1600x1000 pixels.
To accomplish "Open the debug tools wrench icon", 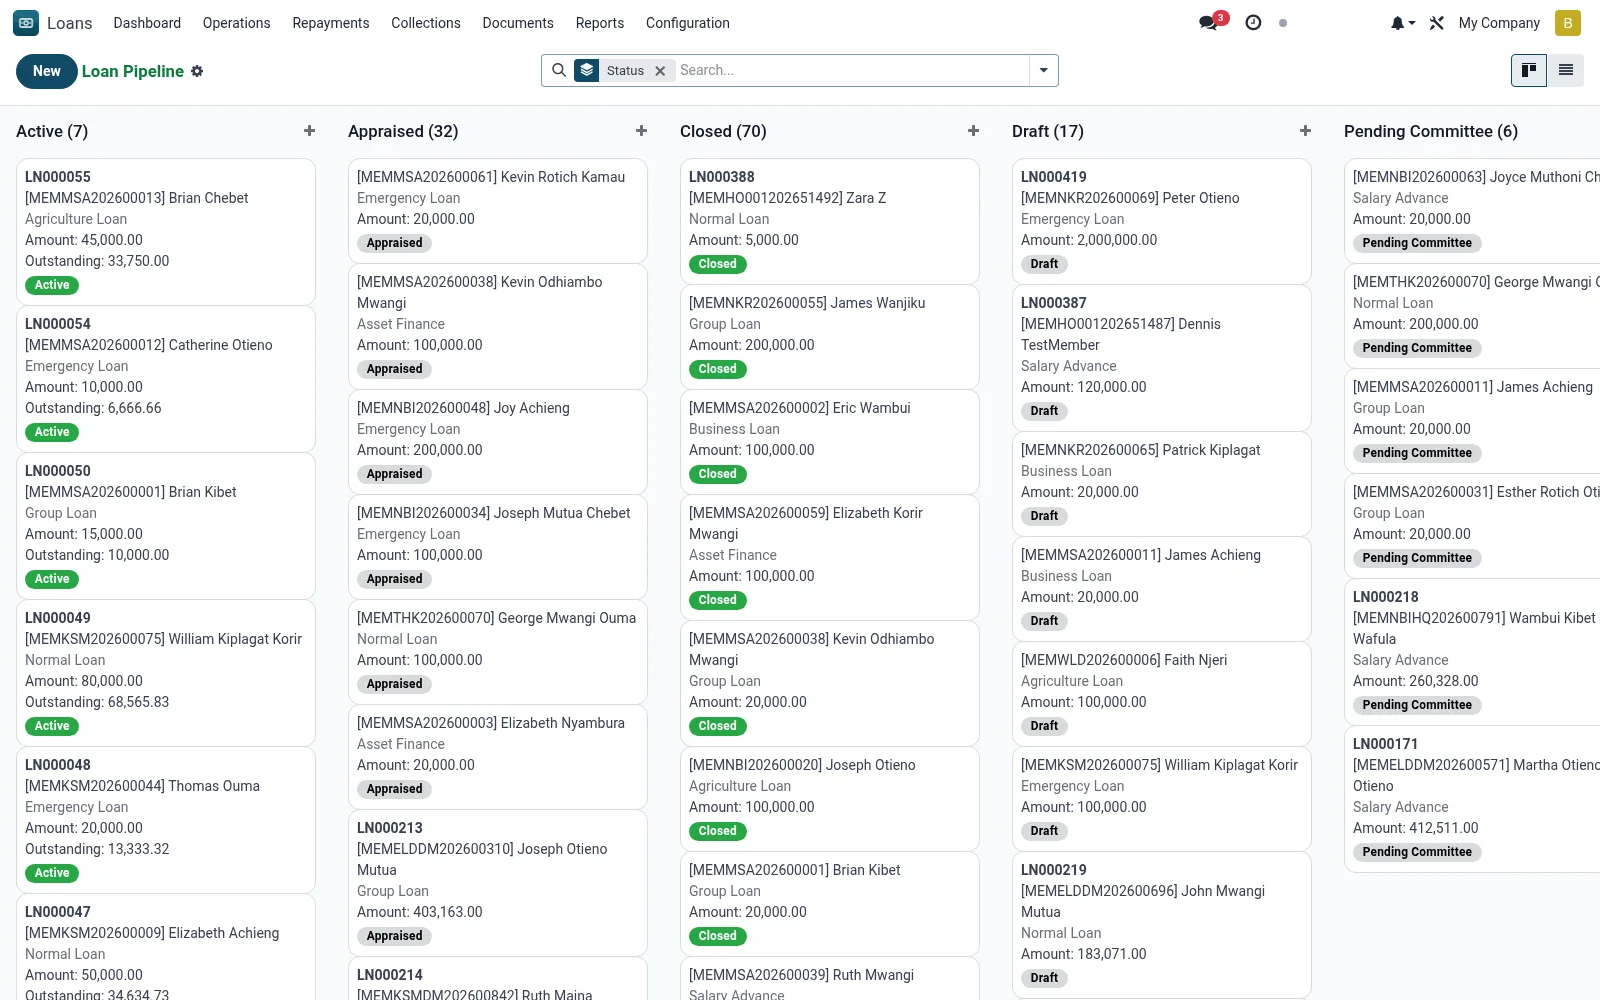I will click(x=1437, y=23).
